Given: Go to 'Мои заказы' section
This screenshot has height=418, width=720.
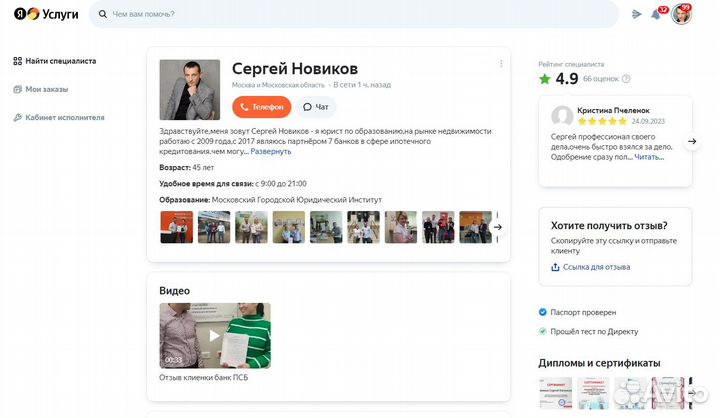Looking at the screenshot, I should coord(41,89).
